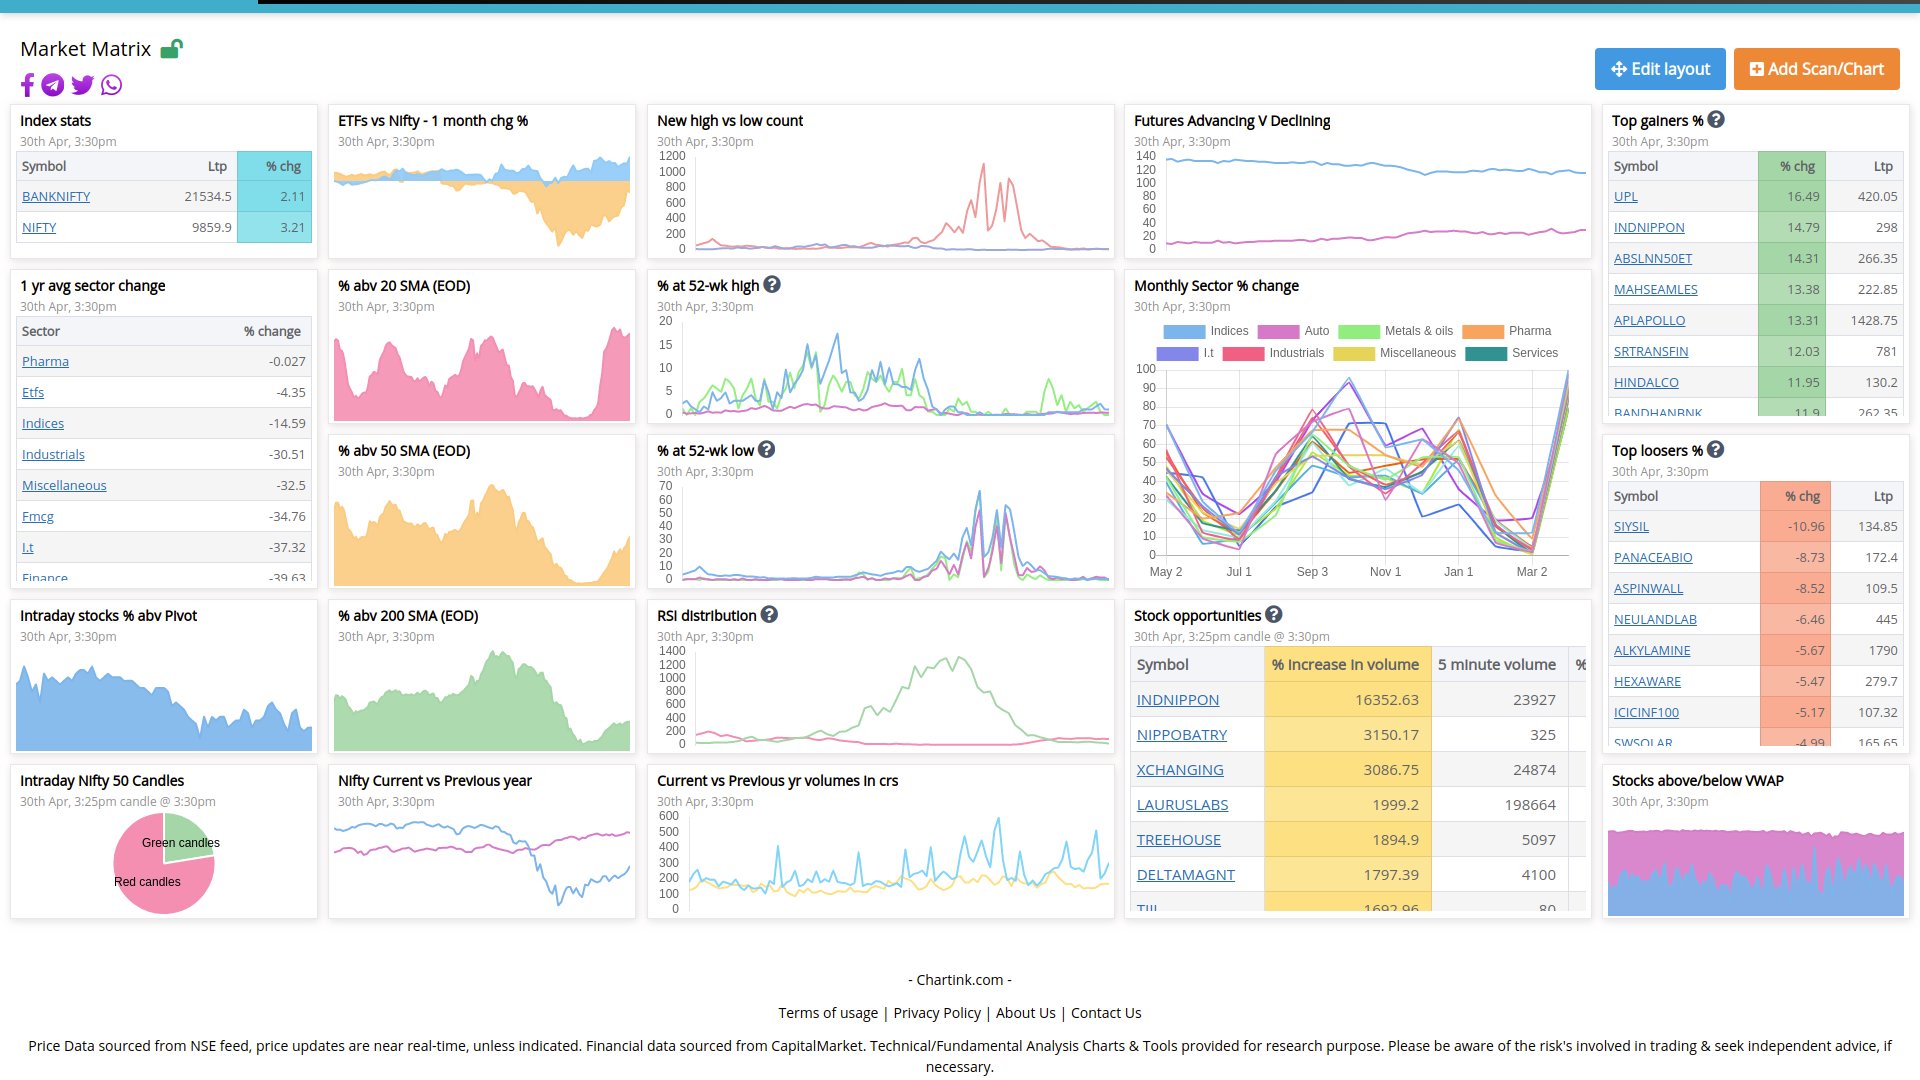This screenshot has width=1920, height=1080.
Task: Open help icon beside RSI distribution
Action: click(x=769, y=615)
